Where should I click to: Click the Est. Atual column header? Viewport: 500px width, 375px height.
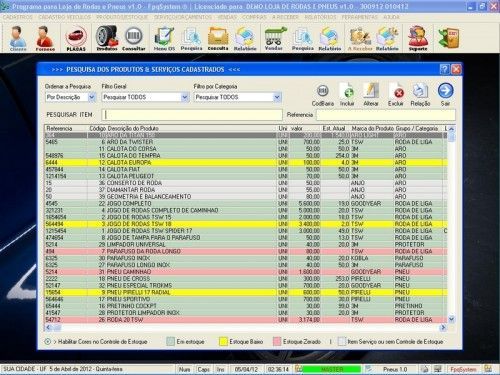pyautogui.click(x=334, y=128)
